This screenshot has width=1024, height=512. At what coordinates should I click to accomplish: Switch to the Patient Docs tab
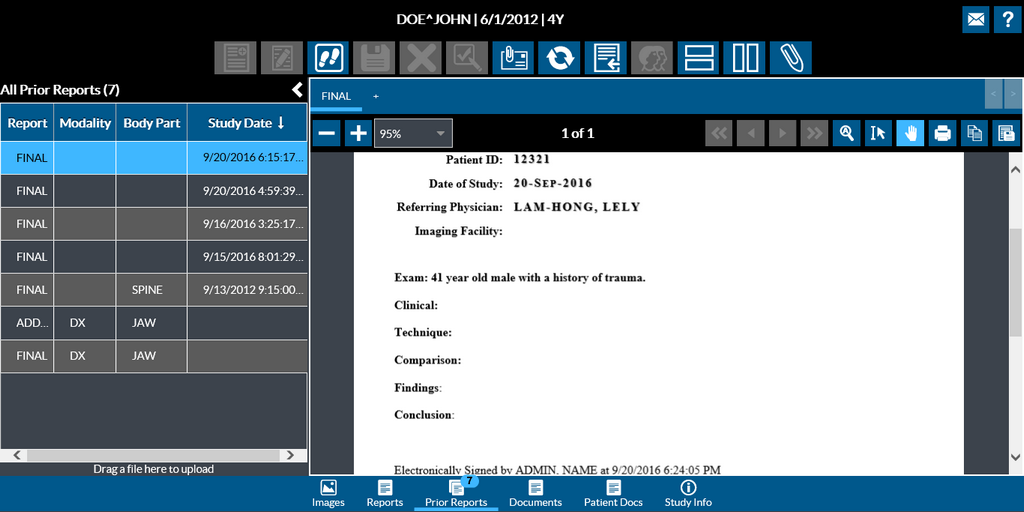click(x=612, y=493)
